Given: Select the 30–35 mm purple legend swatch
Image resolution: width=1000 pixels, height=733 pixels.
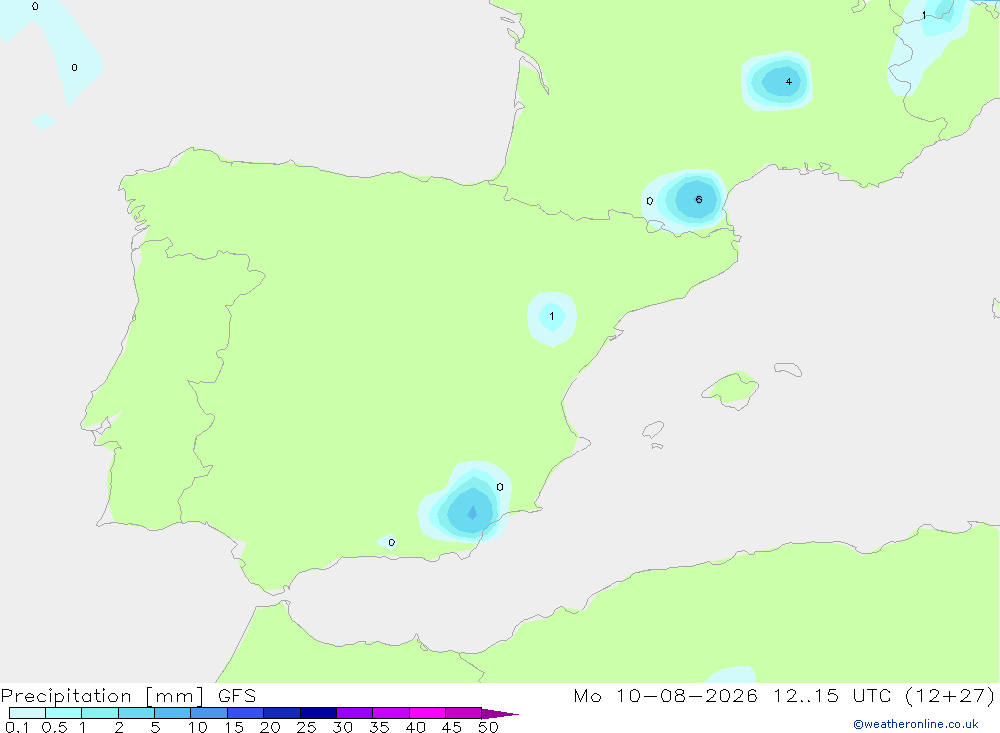Looking at the screenshot, I should 354,713.
